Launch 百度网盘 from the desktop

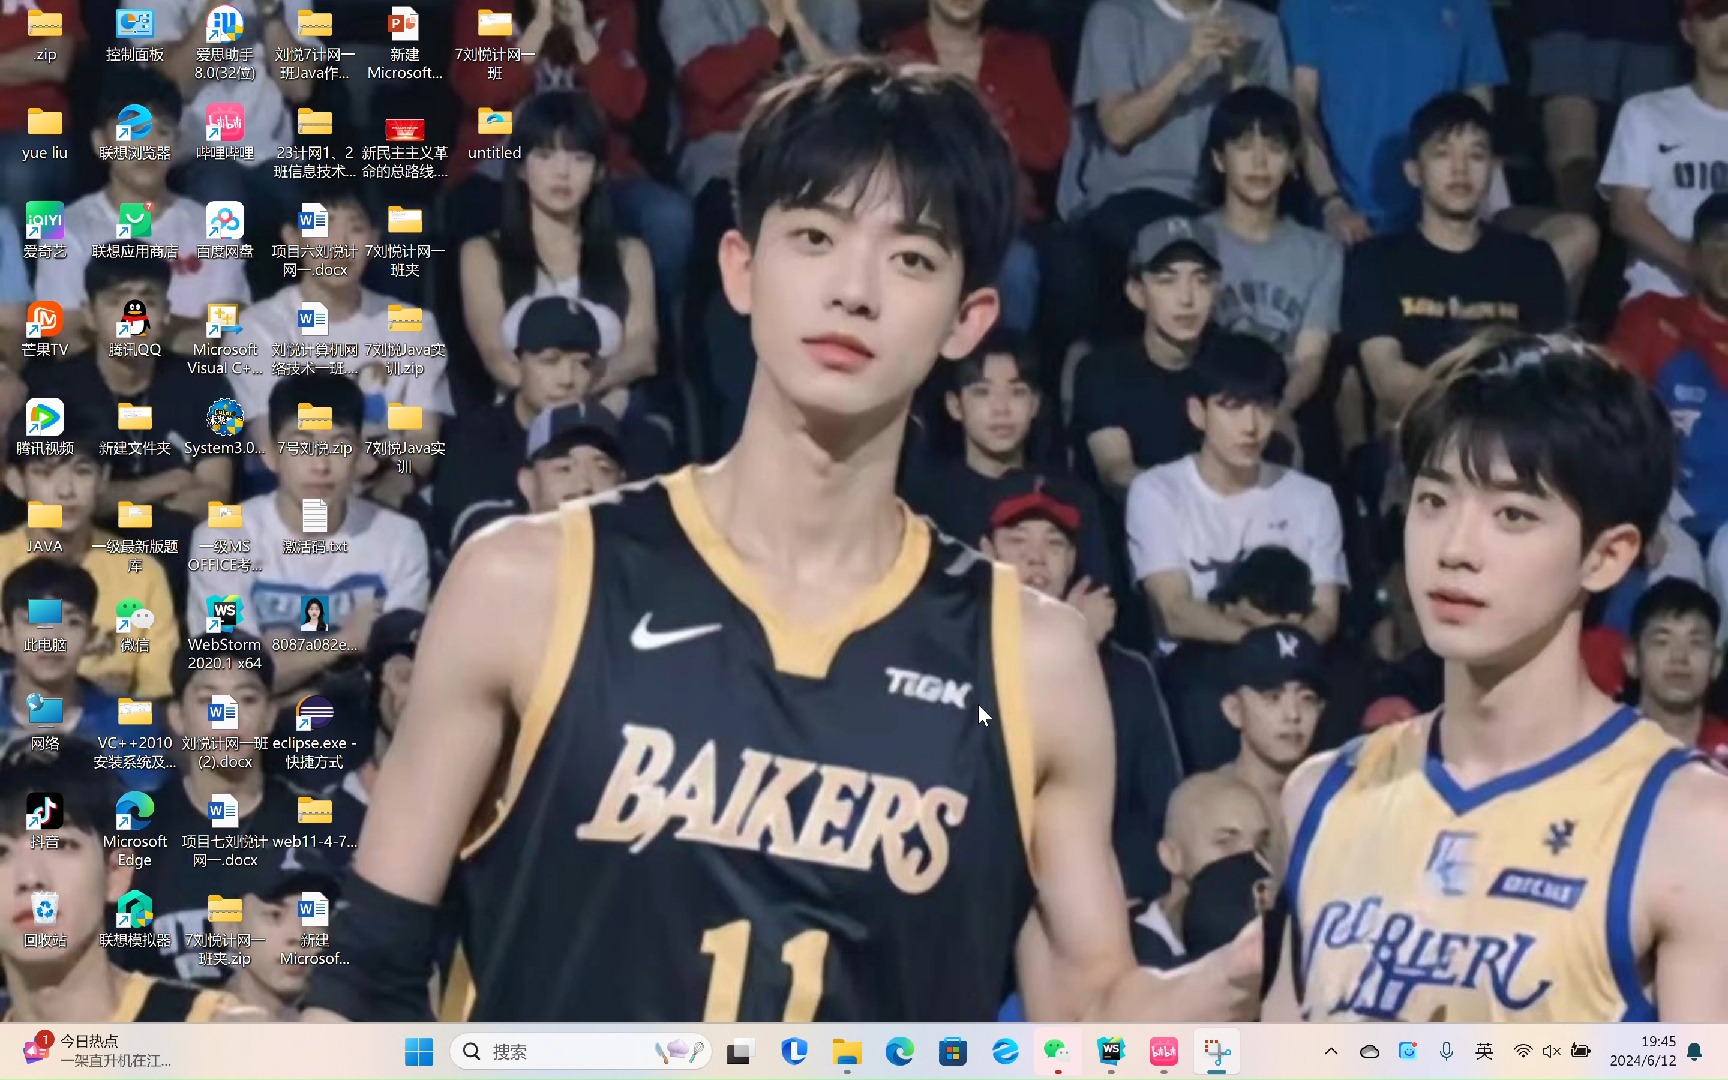(x=224, y=231)
